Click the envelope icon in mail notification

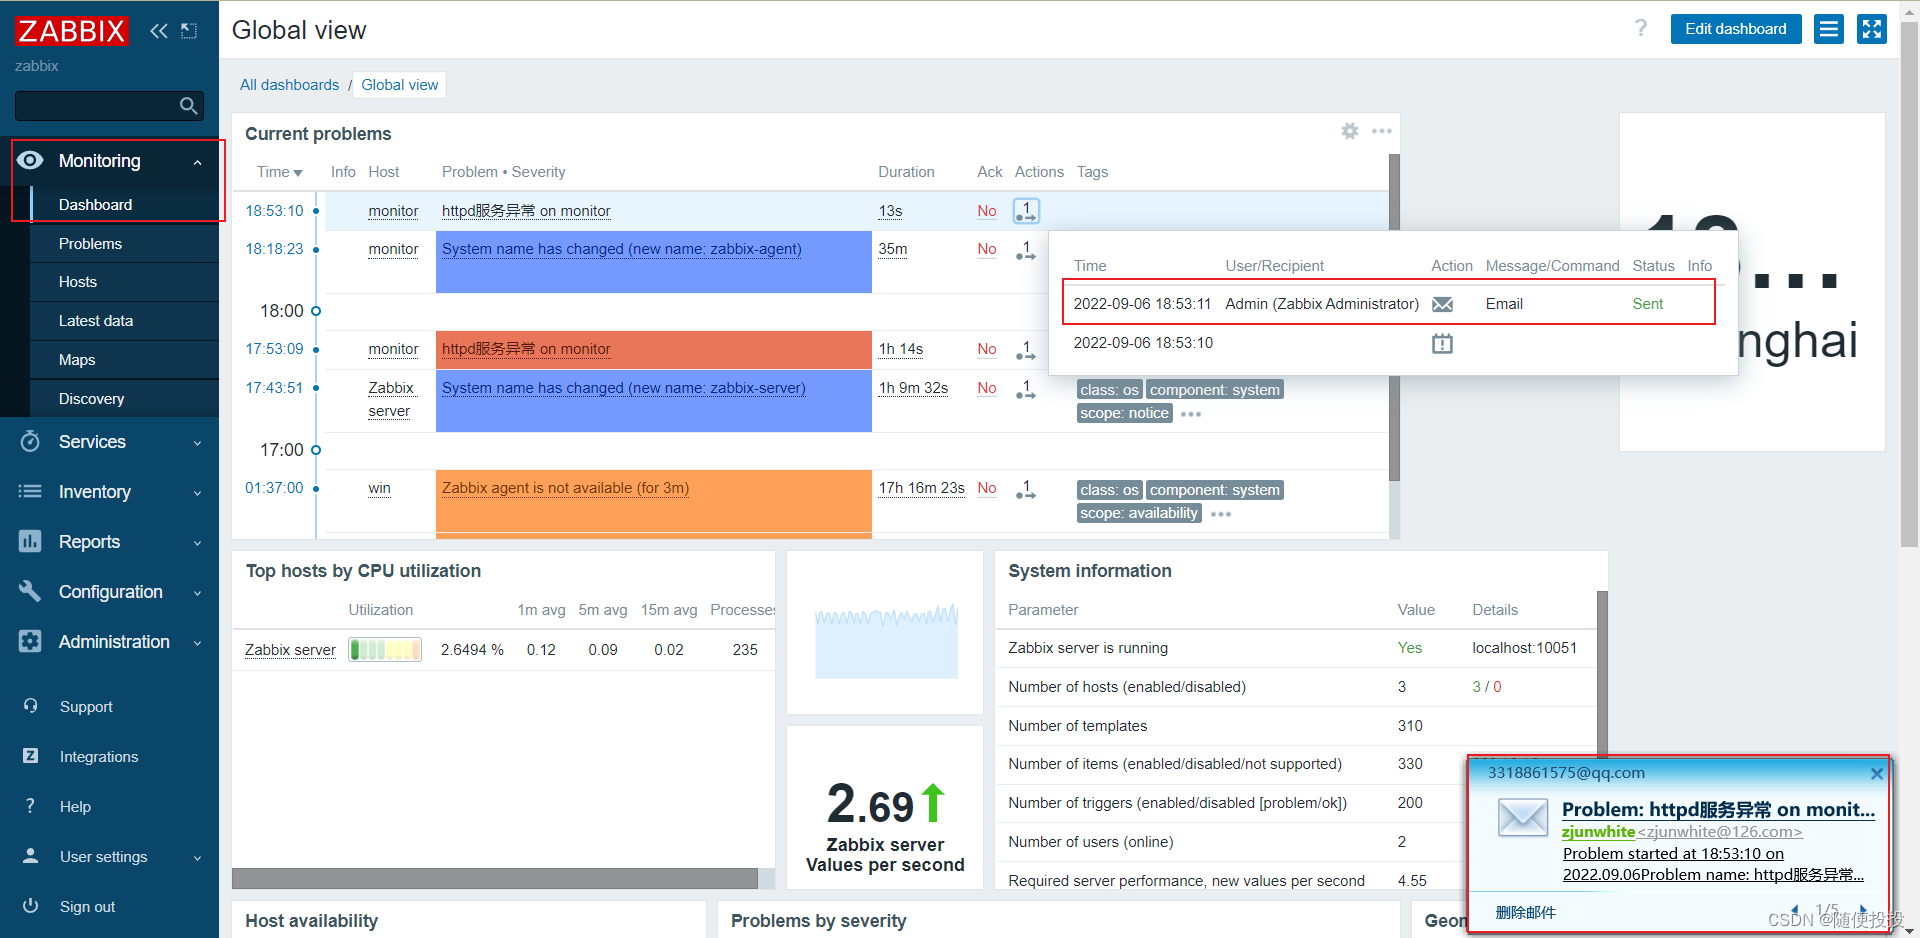click(x=1523, y=817)
